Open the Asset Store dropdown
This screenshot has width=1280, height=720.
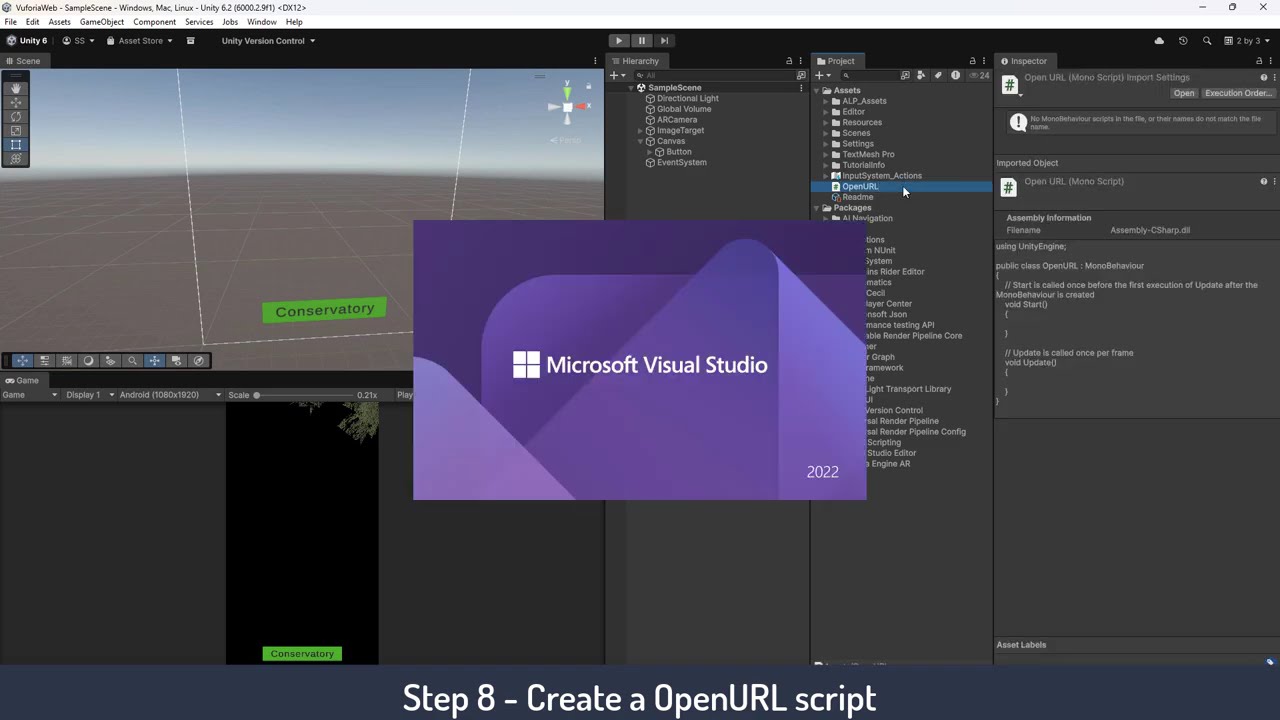pos(140,41)
